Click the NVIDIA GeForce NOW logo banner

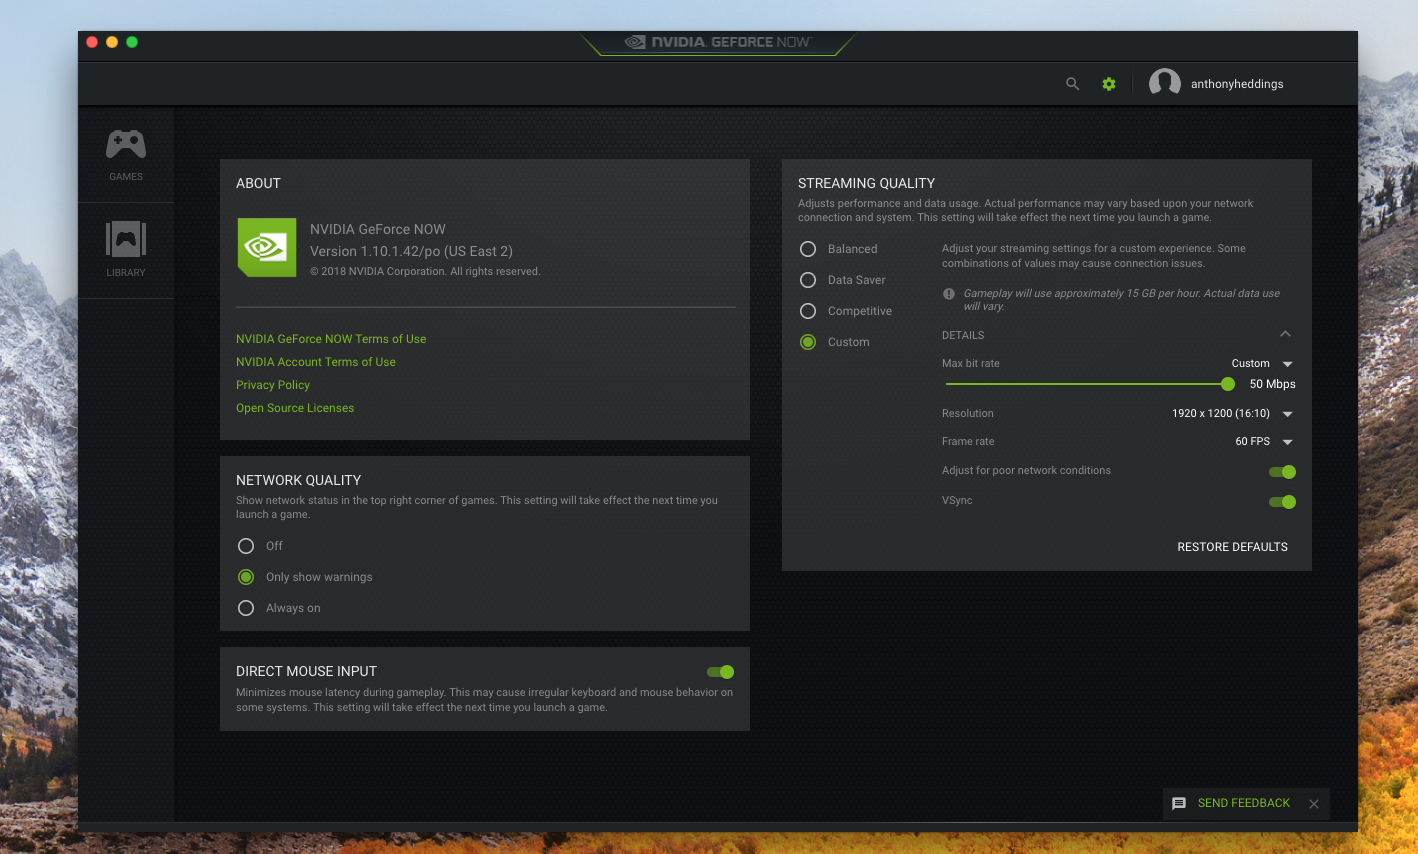pos(717,42)
